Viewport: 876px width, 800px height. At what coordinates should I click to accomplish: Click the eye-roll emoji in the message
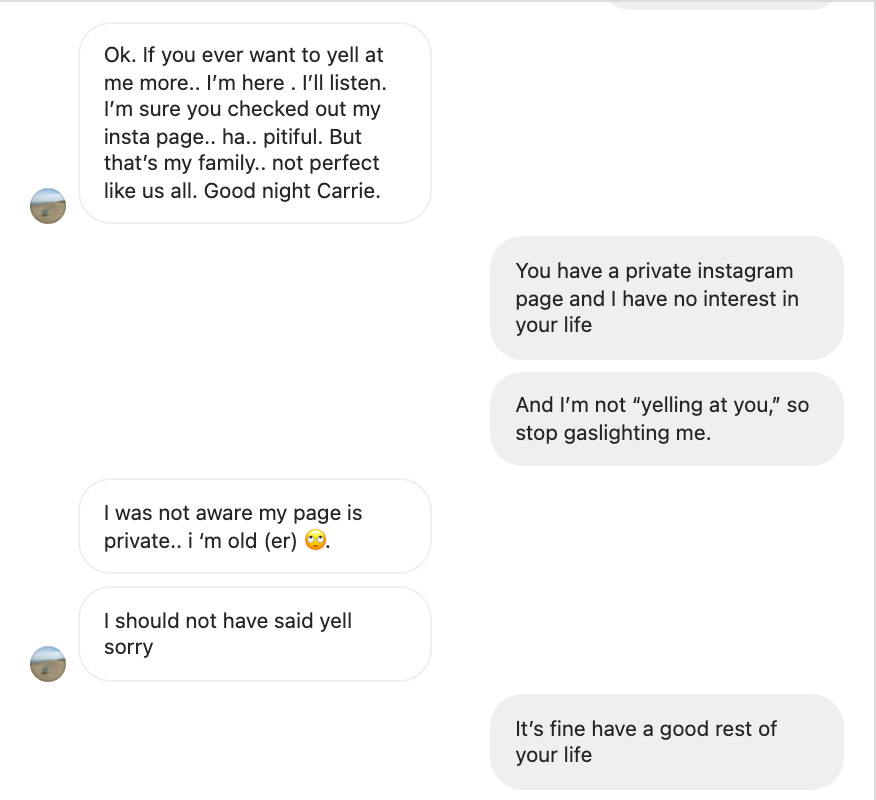tap(316, 540)
